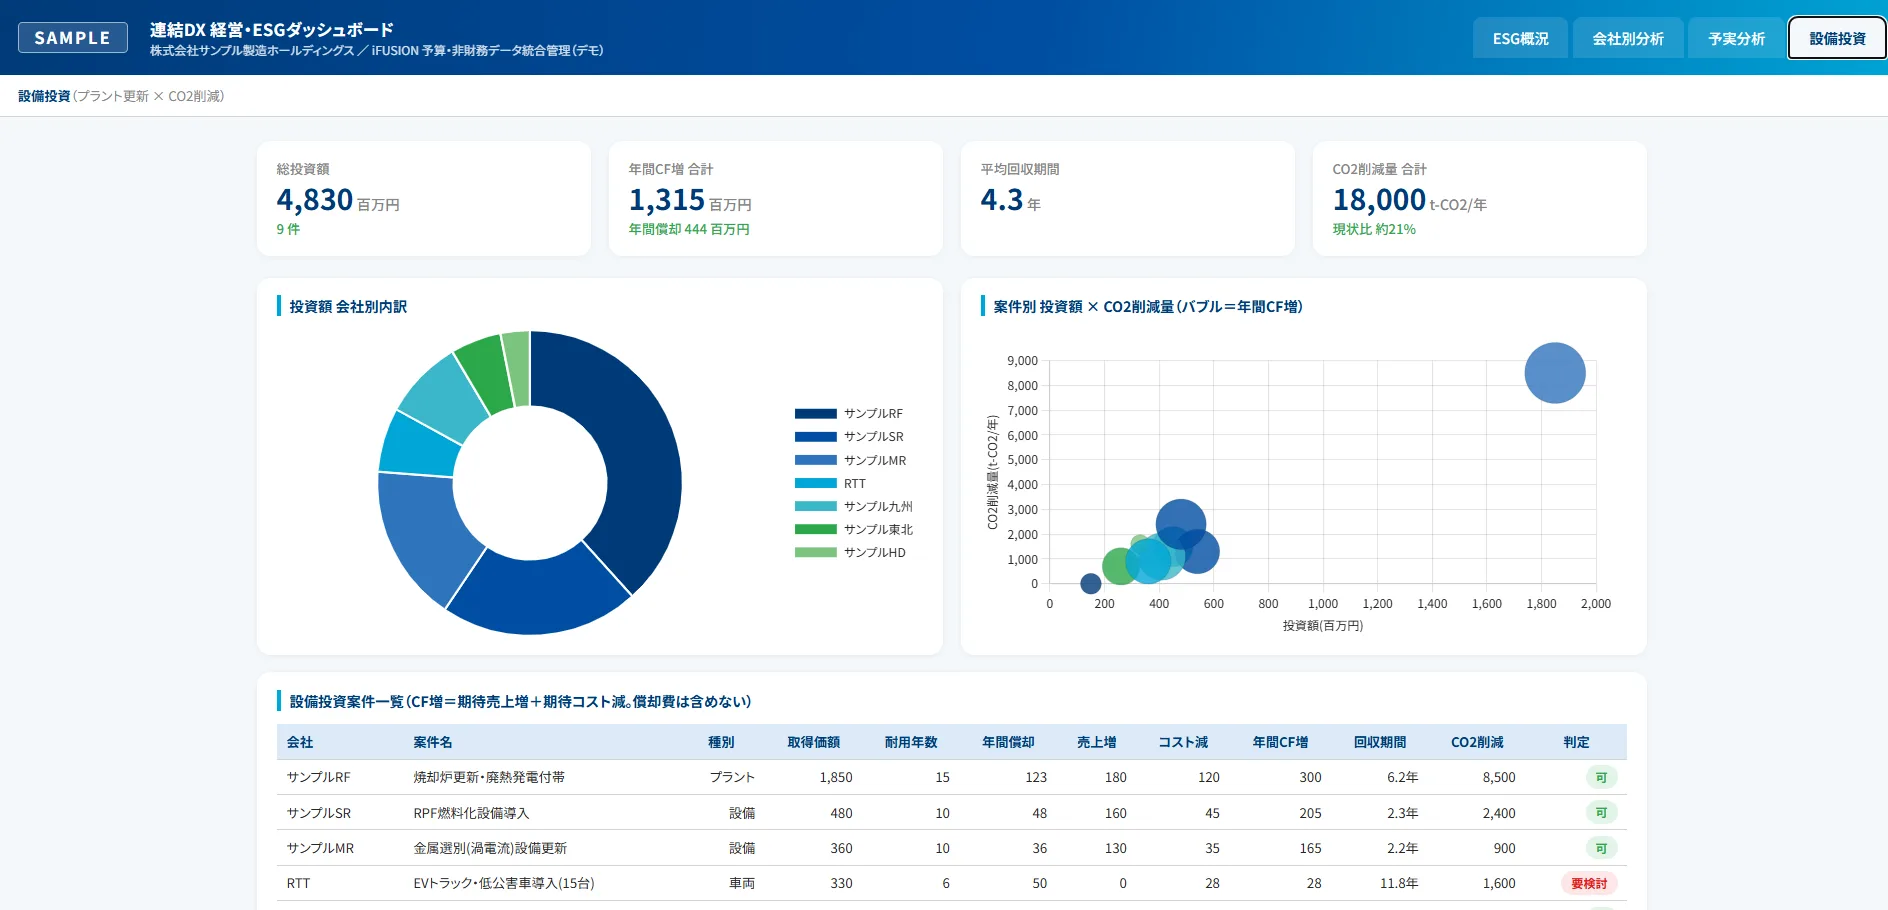The width and height of the screenshot is (1888, 910).
Task: Sort by the 取得価額 column header
Action: (x=813, y=742)
